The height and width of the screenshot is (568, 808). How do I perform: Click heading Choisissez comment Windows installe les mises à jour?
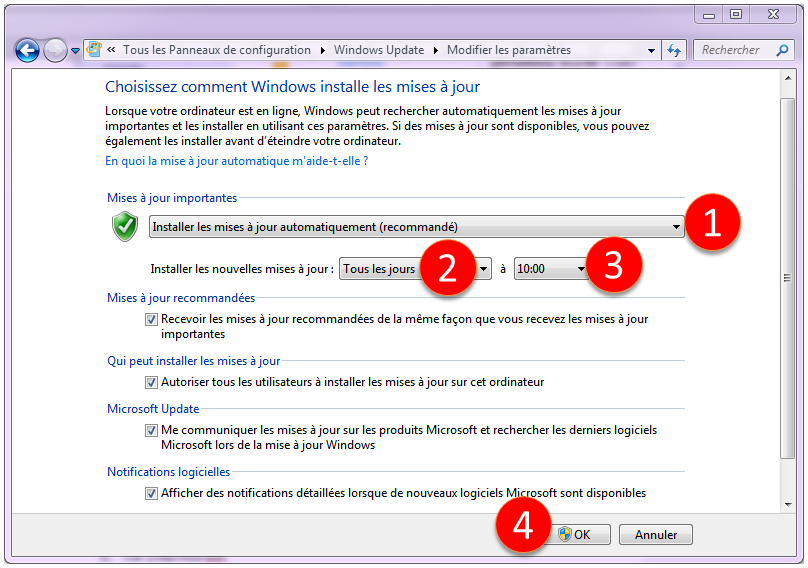tap(292, 87)
